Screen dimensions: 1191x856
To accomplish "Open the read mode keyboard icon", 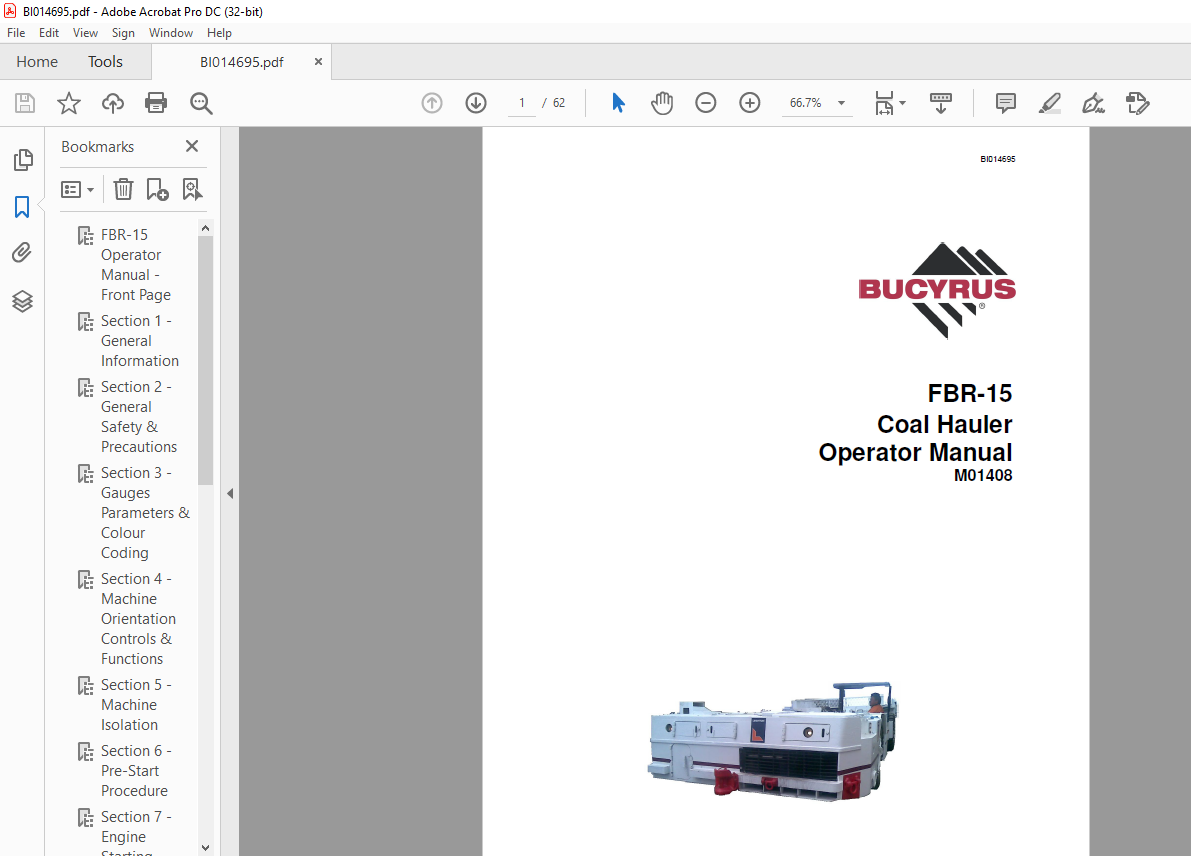I will coord(940,103).
